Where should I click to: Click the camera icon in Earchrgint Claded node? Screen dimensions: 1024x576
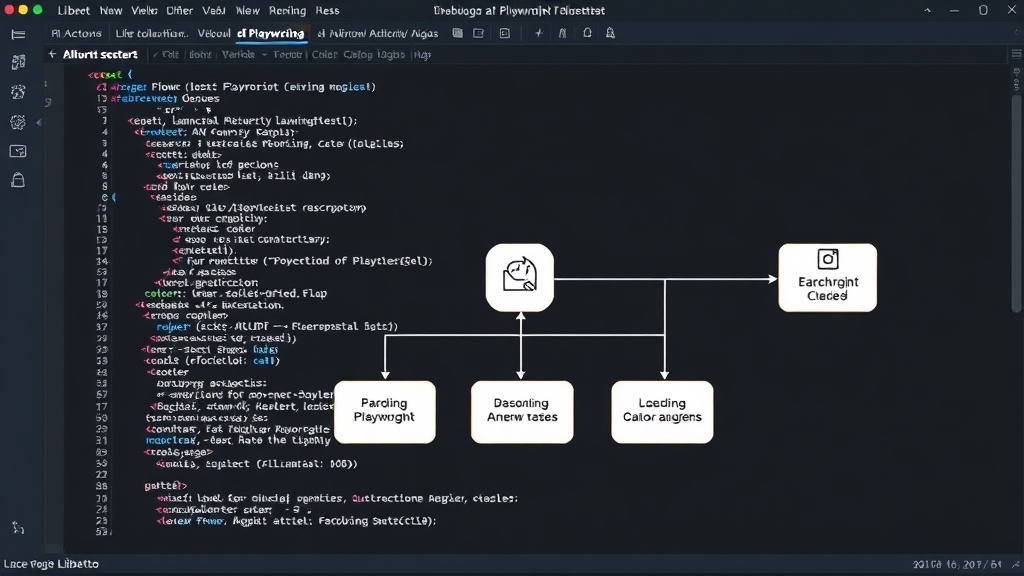tap(827, 259)
